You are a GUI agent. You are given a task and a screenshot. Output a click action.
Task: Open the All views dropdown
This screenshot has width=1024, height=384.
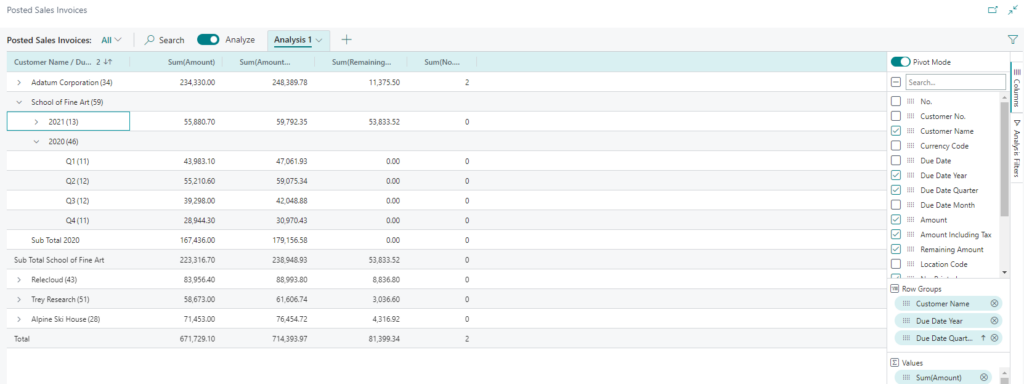(x=112, y=40)
